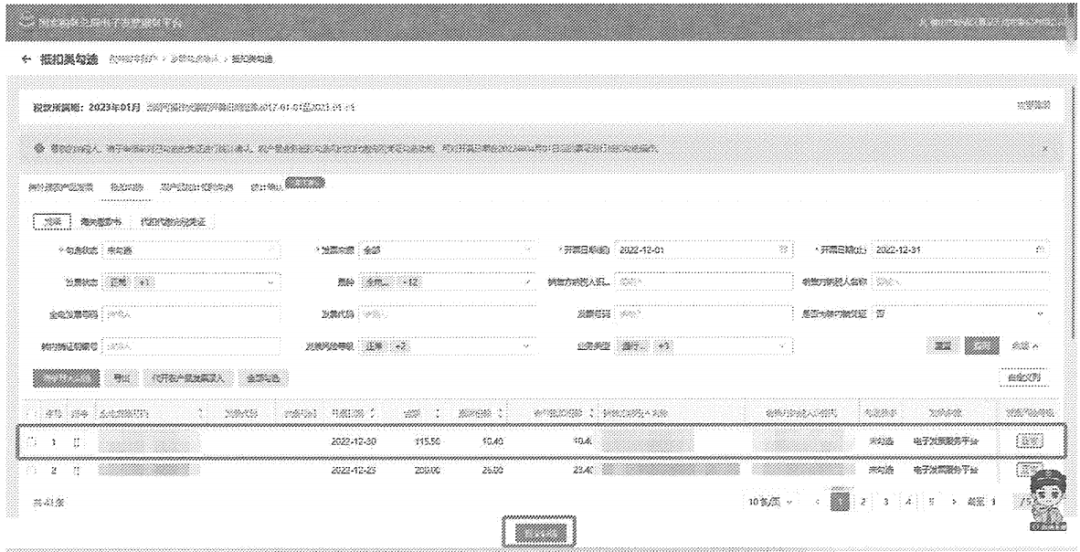Click the 全电发票号码 input field

tap(191, 314)
